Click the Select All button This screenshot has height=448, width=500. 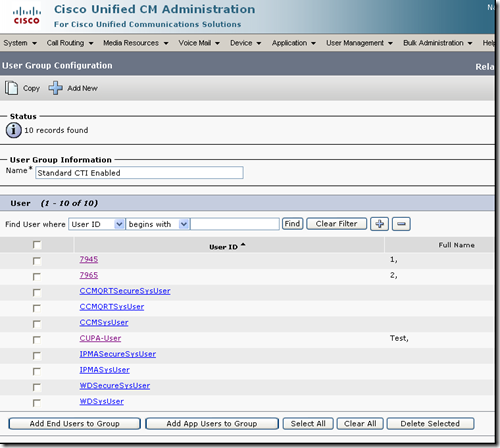(308, 424)
